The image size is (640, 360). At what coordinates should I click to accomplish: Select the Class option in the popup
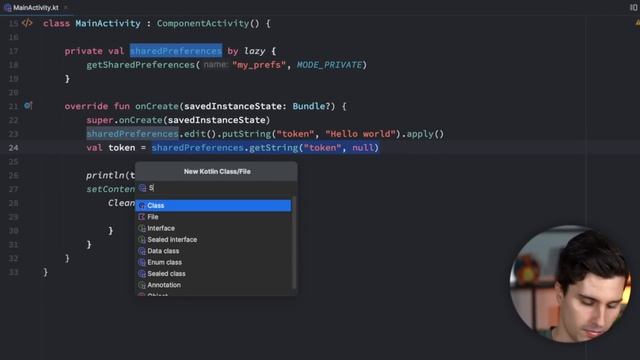[213, 205]
